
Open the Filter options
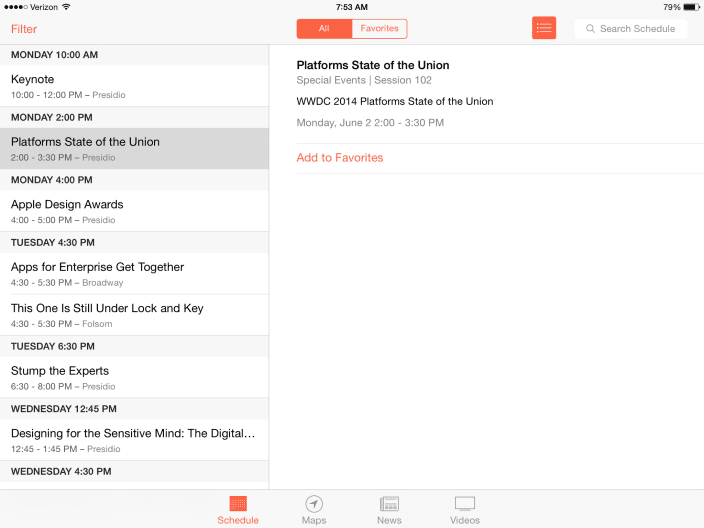point(24,29)
